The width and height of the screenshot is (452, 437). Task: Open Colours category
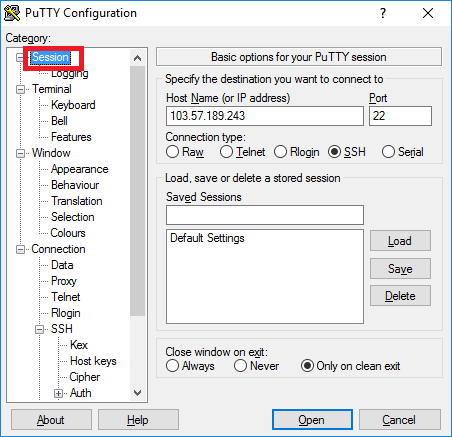click(x=68, y=233)
